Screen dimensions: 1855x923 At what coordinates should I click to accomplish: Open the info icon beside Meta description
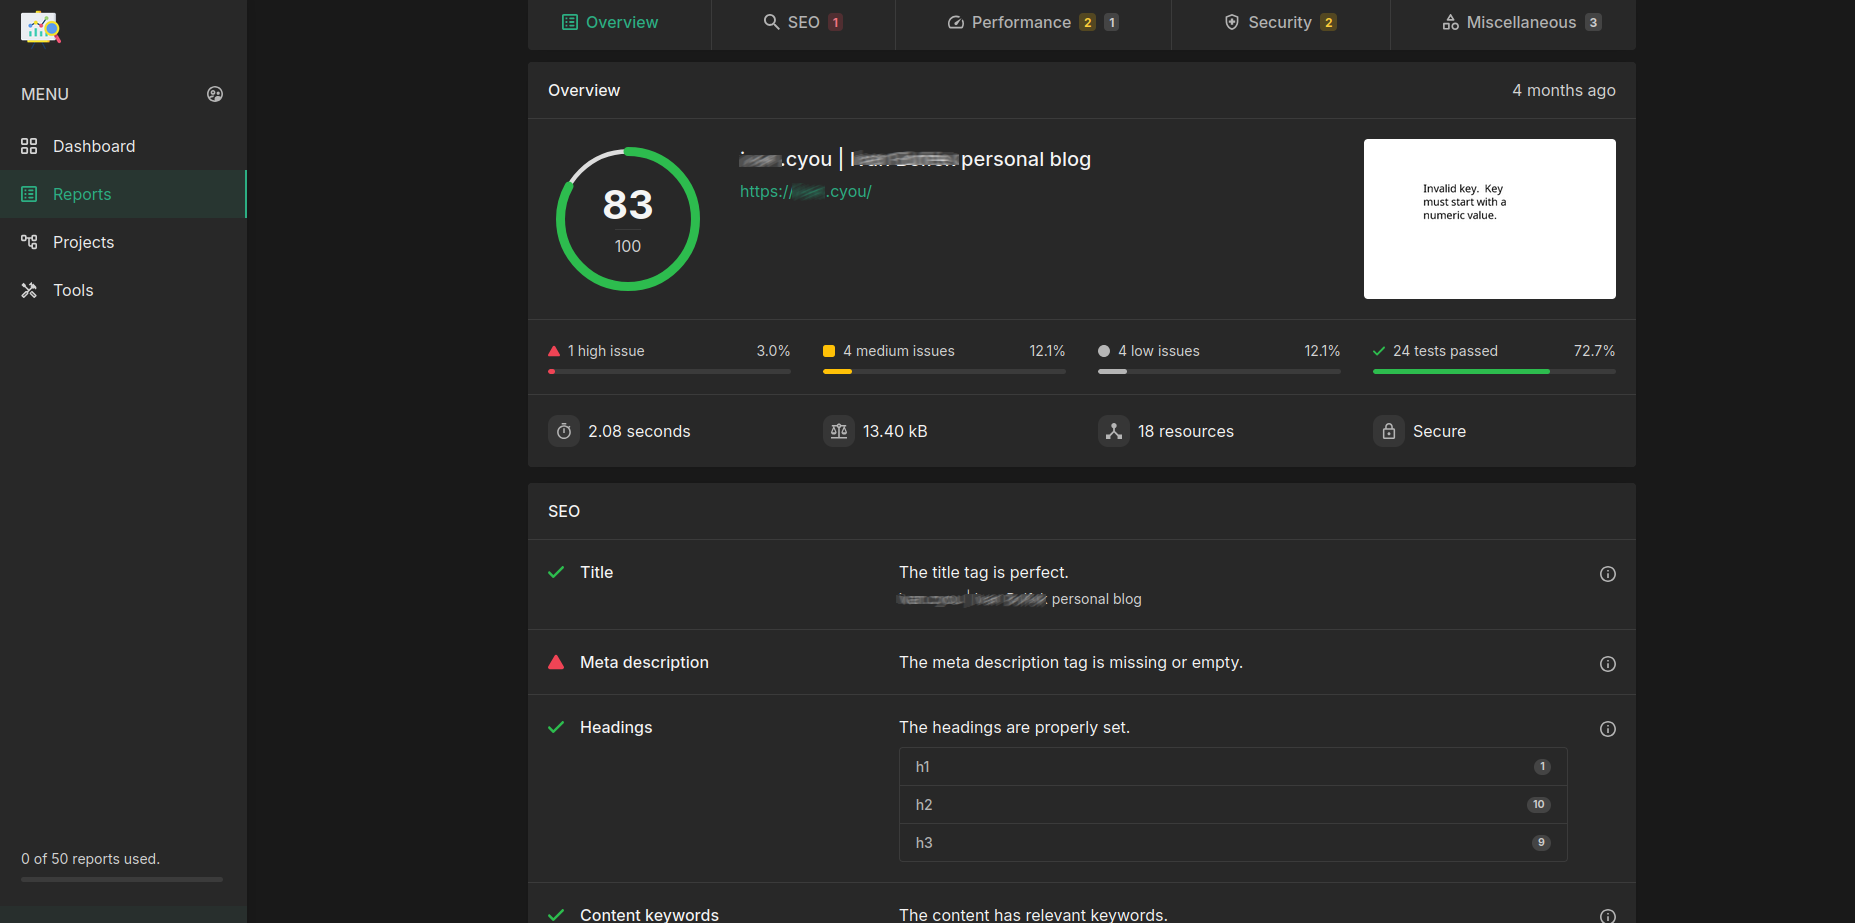pos(1607,663)
